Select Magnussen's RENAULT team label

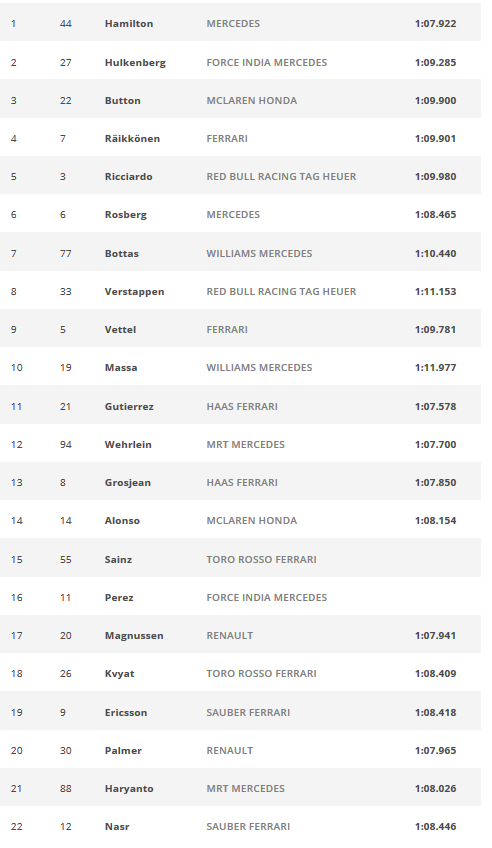(x=230, y=636)
